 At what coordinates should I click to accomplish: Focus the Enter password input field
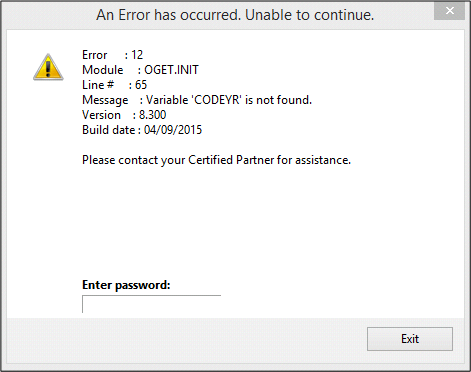[x=152, y=304]
